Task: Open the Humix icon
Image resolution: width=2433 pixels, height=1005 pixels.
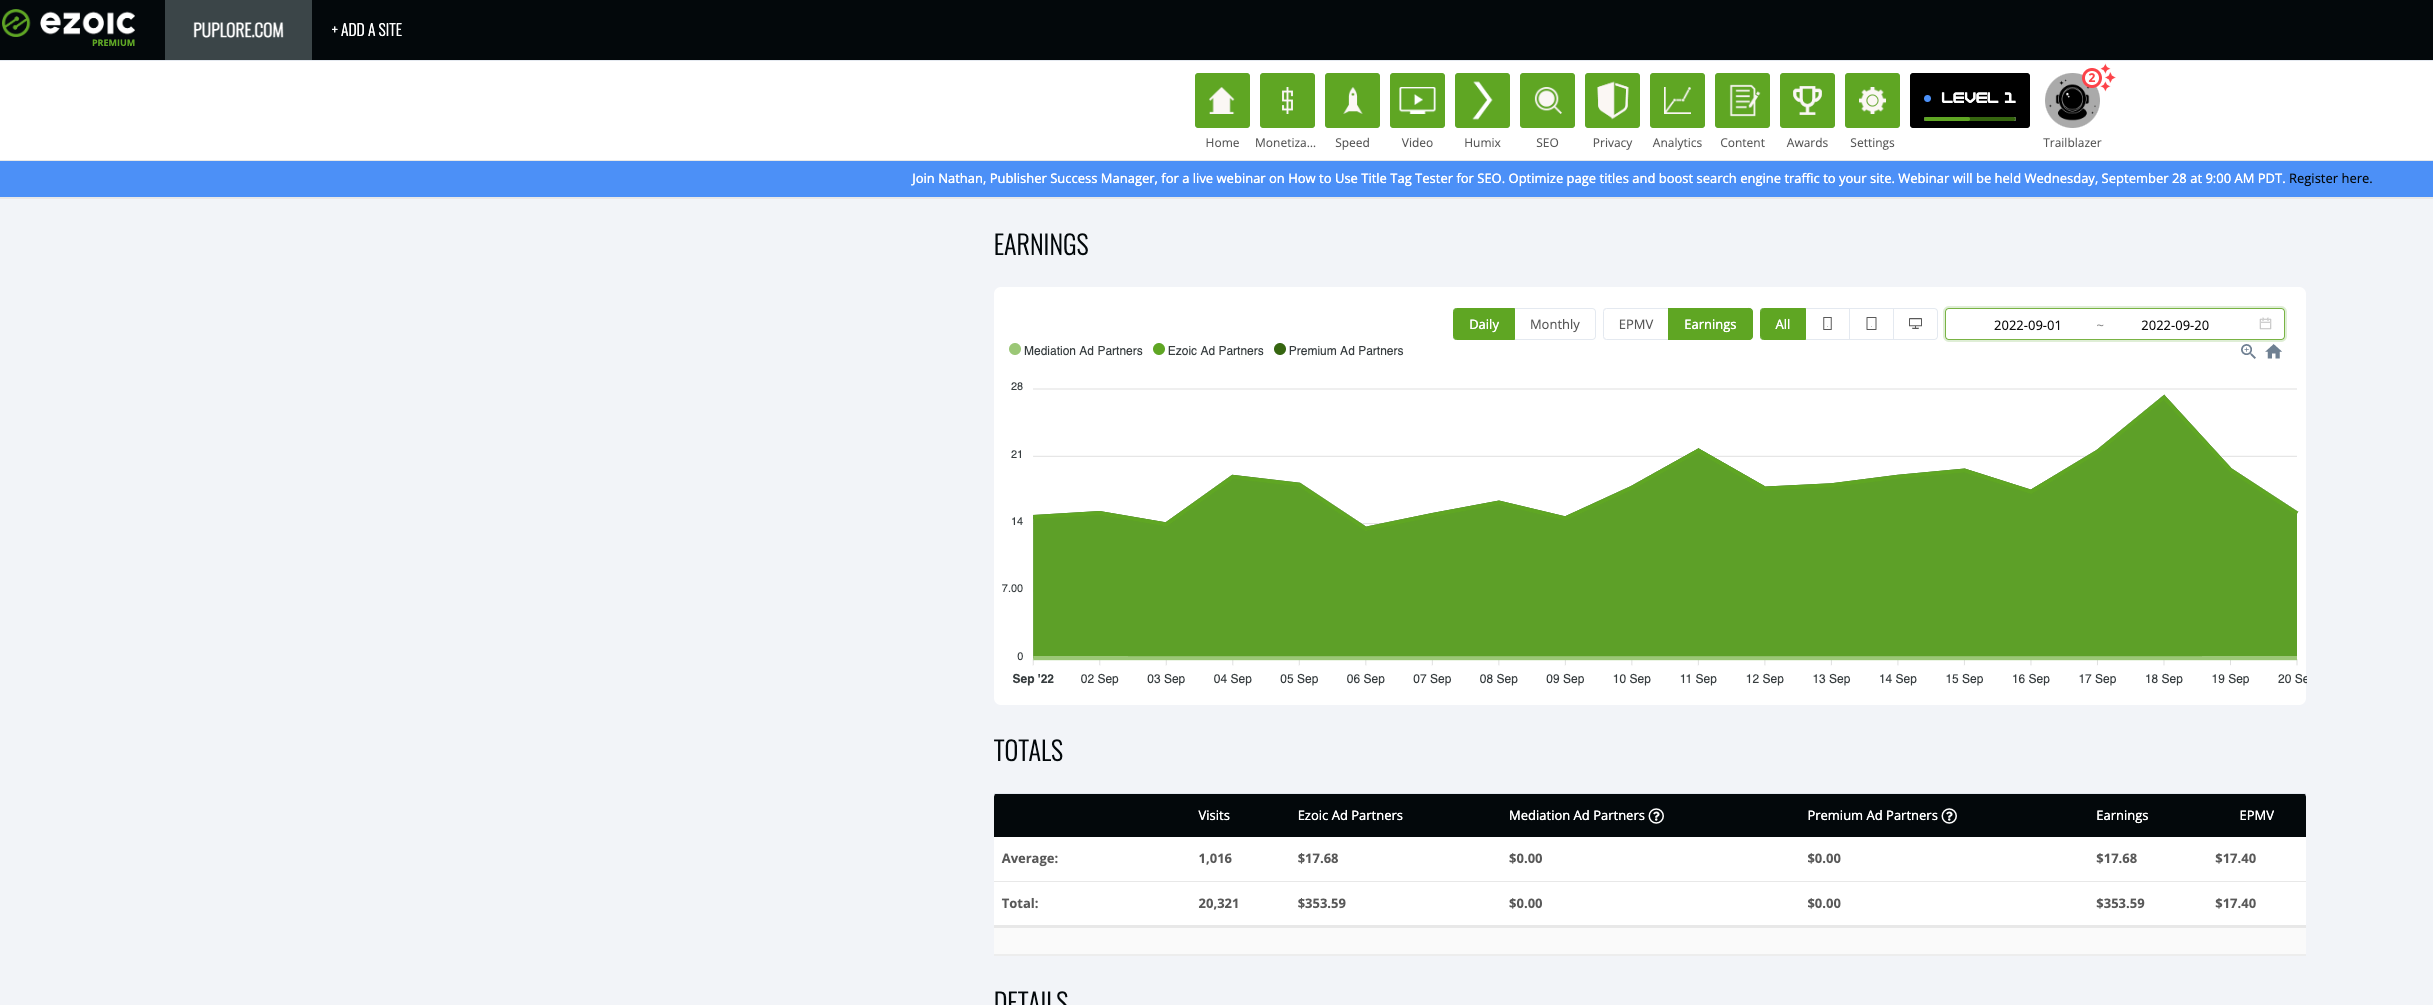Action: pyautogui.click(x=1482, y=100)
